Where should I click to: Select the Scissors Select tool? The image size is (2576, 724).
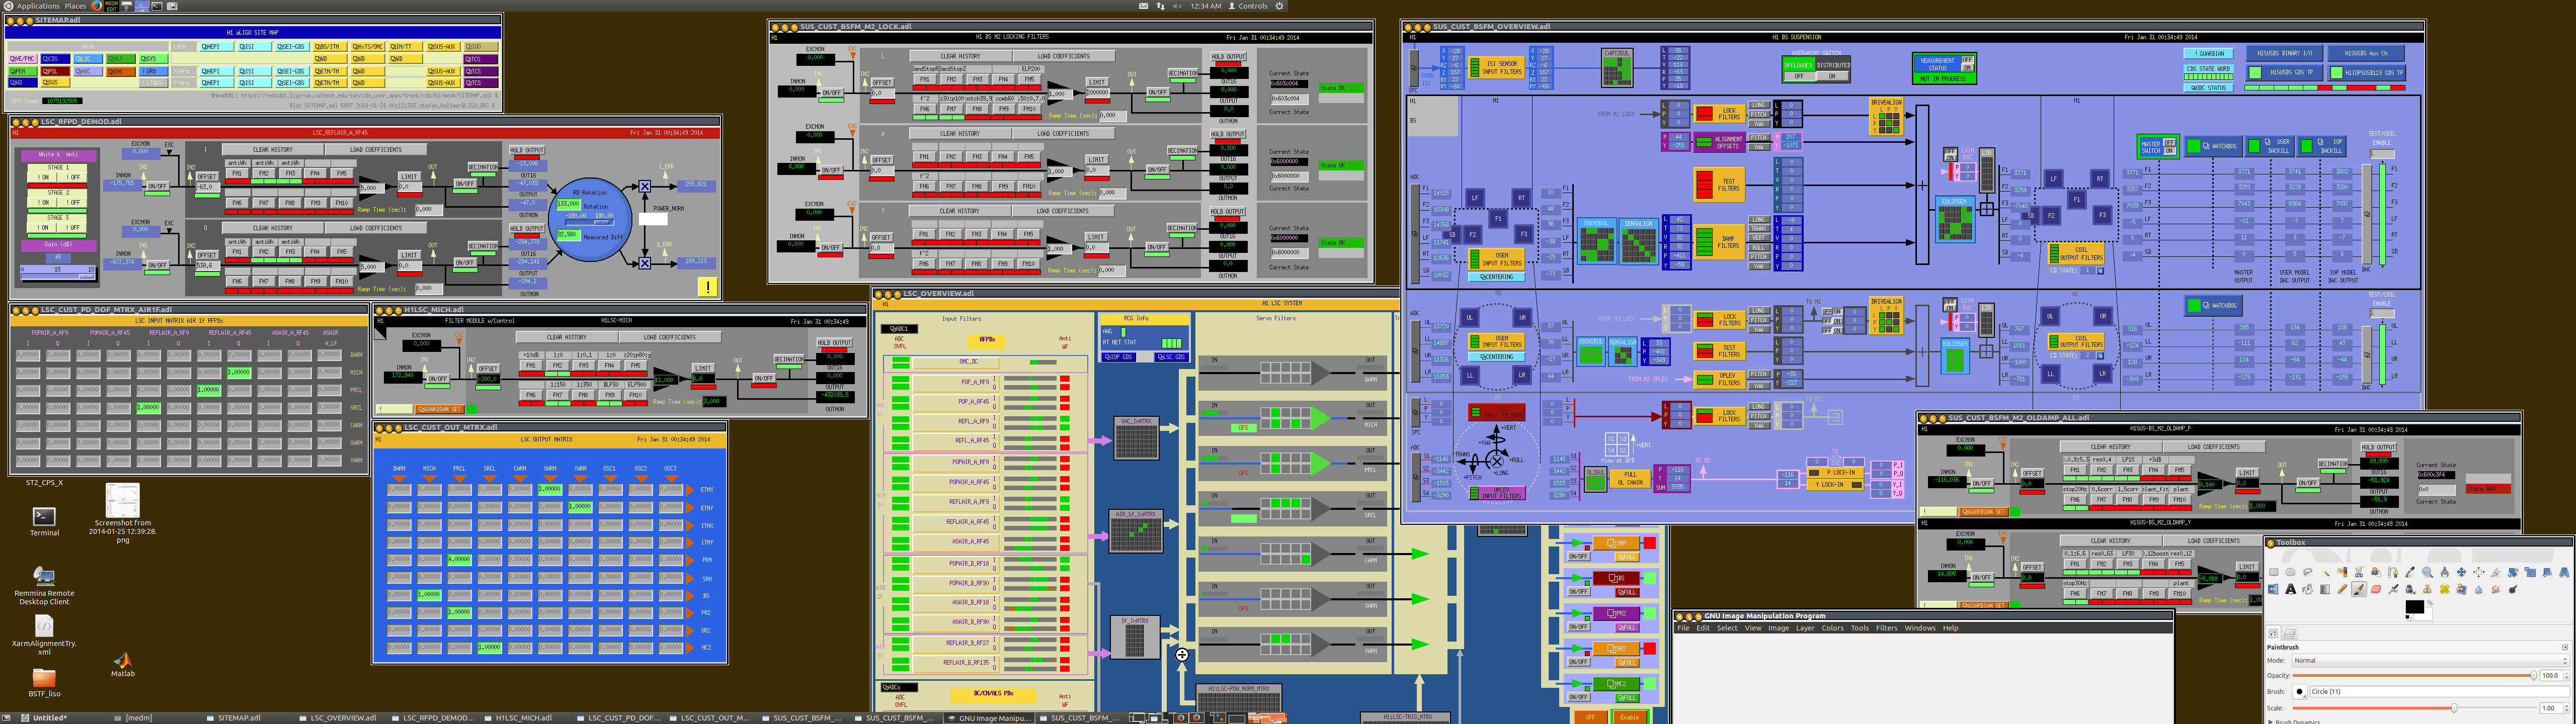[x=2360, y=572]
